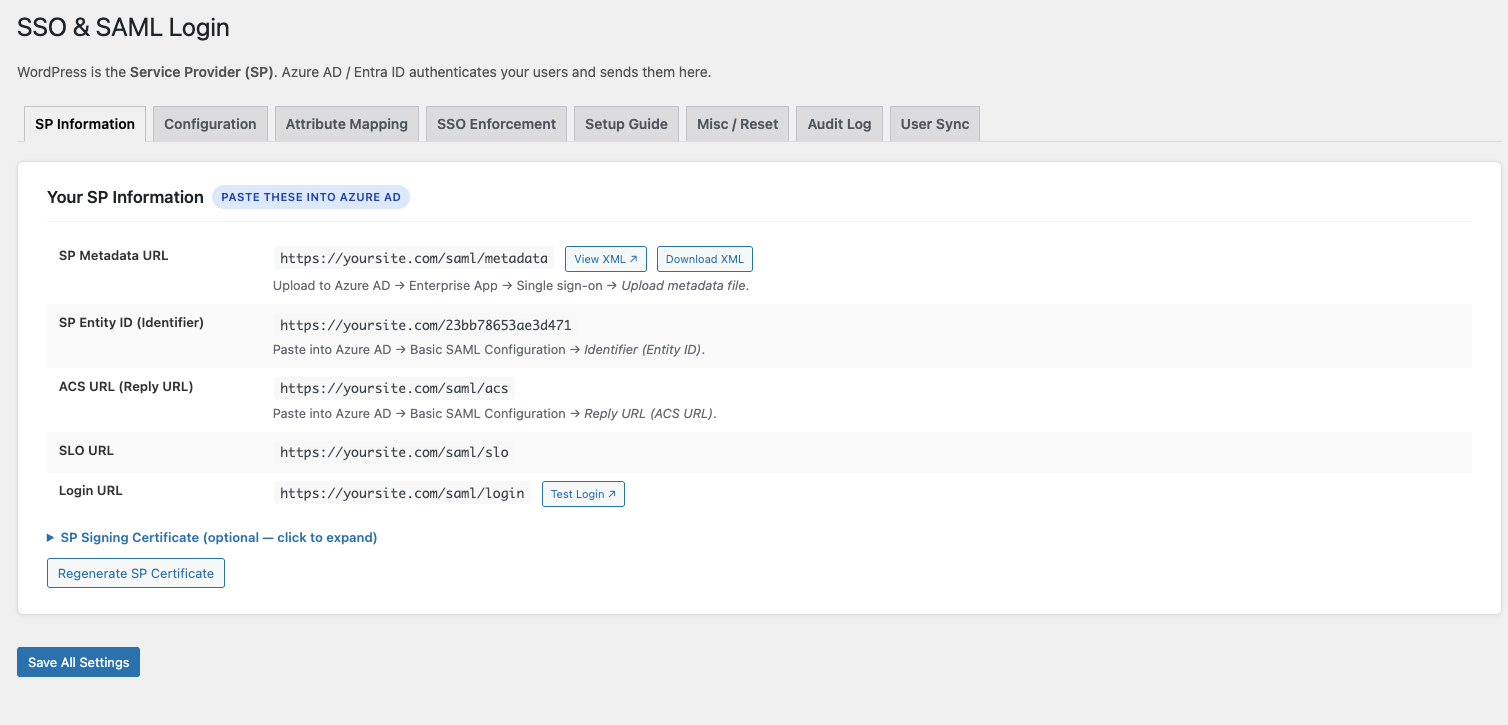Select the SP Entity ID URL value
The height and width of the screenshot is (725, 1508).
tap(426, 325)
